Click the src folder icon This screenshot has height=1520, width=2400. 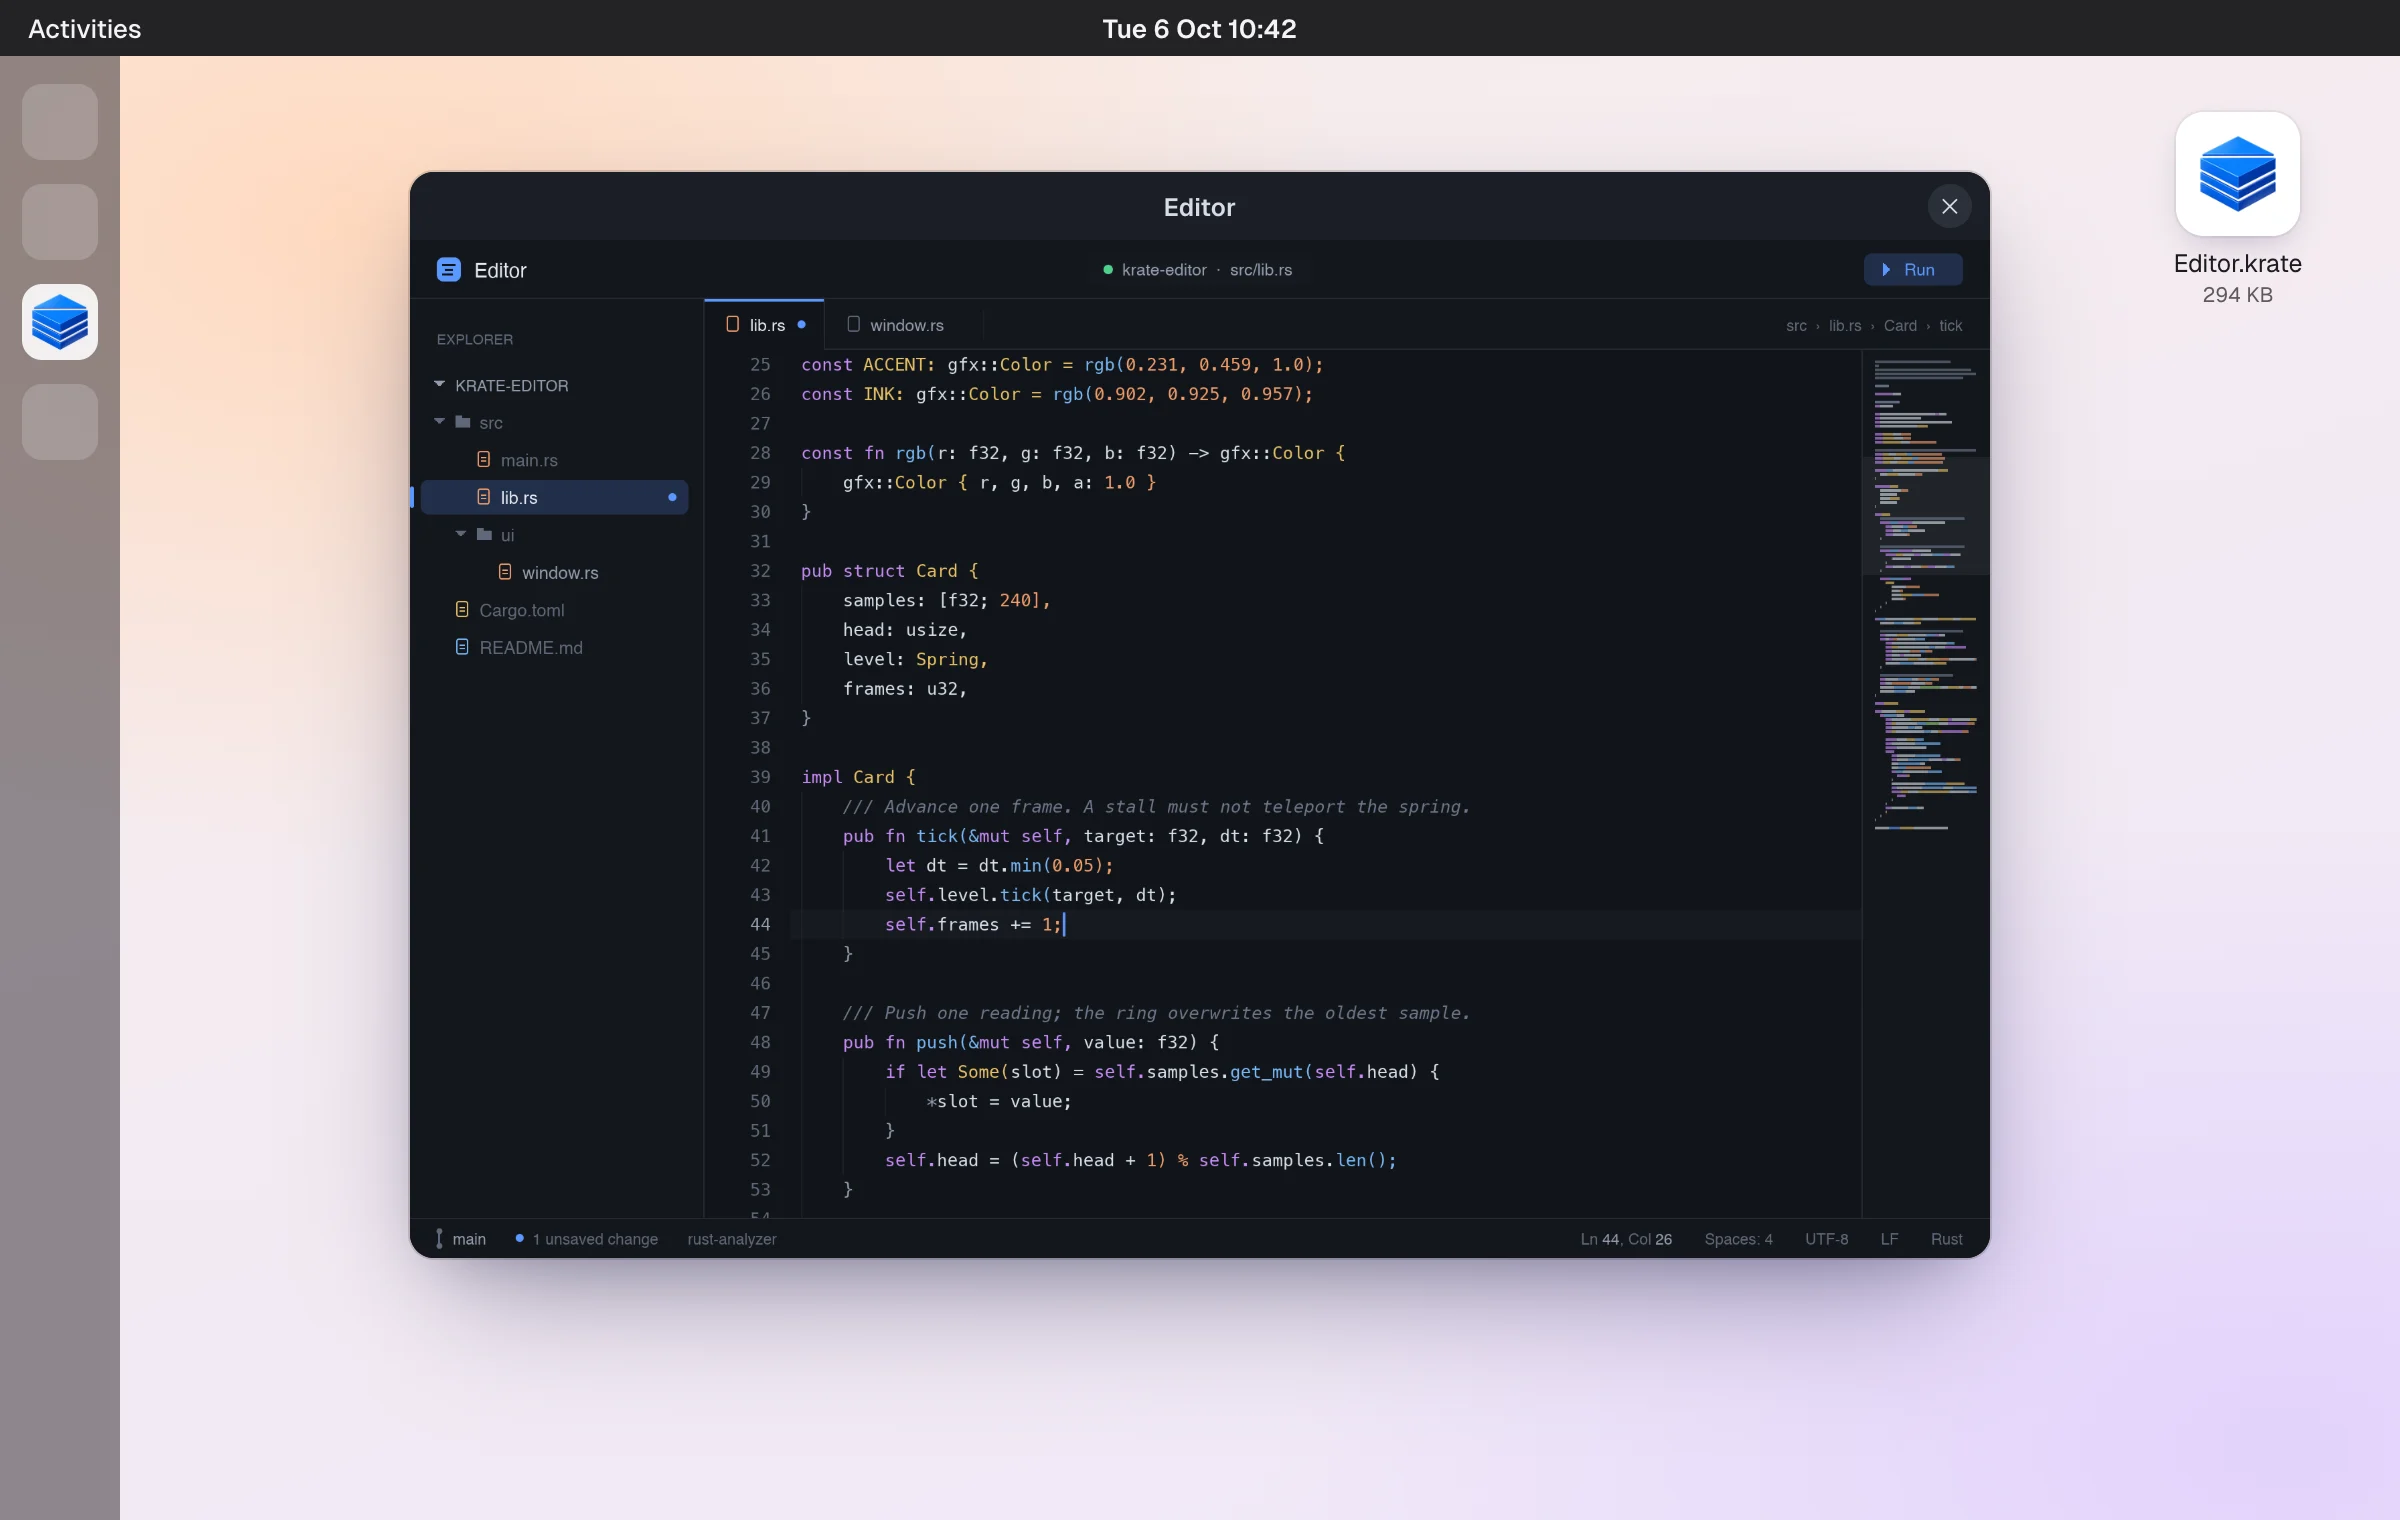pos(463,422)
